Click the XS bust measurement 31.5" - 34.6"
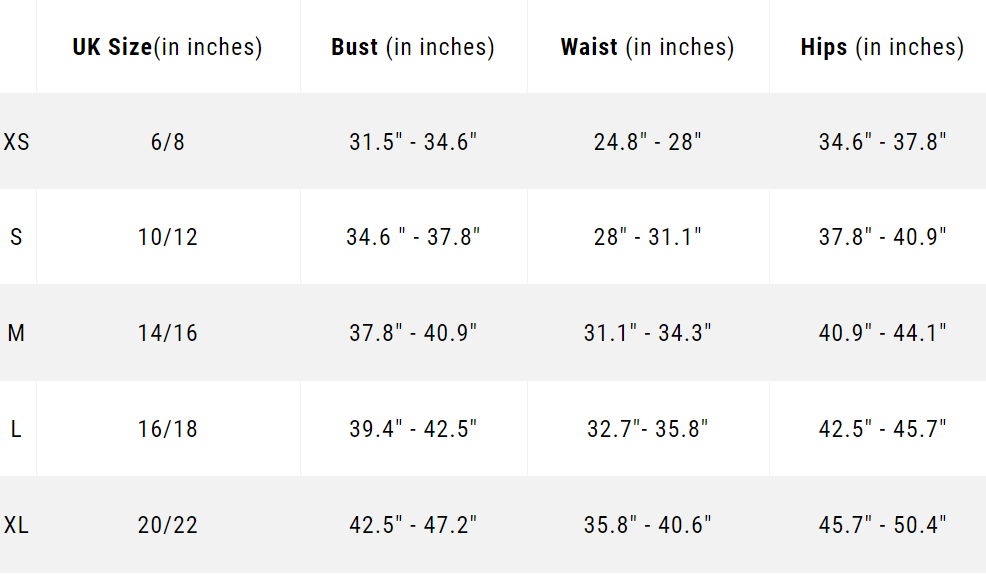 coord(413,142)
